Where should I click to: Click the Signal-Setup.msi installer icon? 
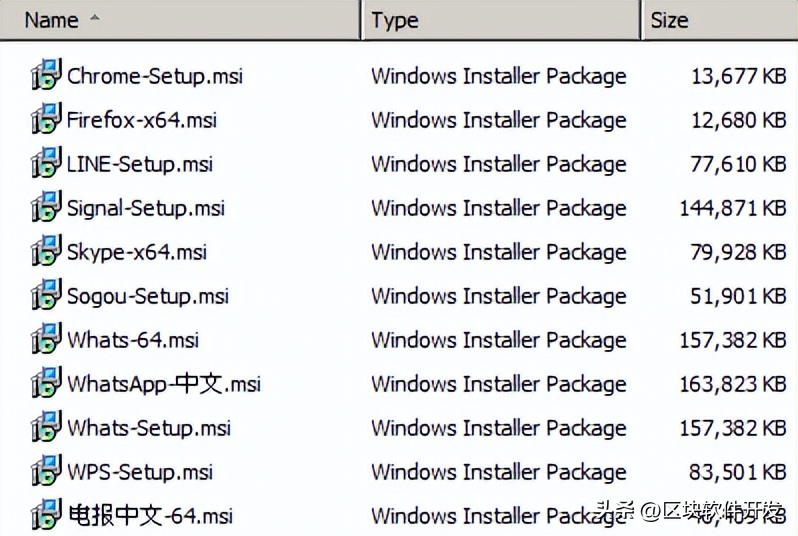coord(46,207)
